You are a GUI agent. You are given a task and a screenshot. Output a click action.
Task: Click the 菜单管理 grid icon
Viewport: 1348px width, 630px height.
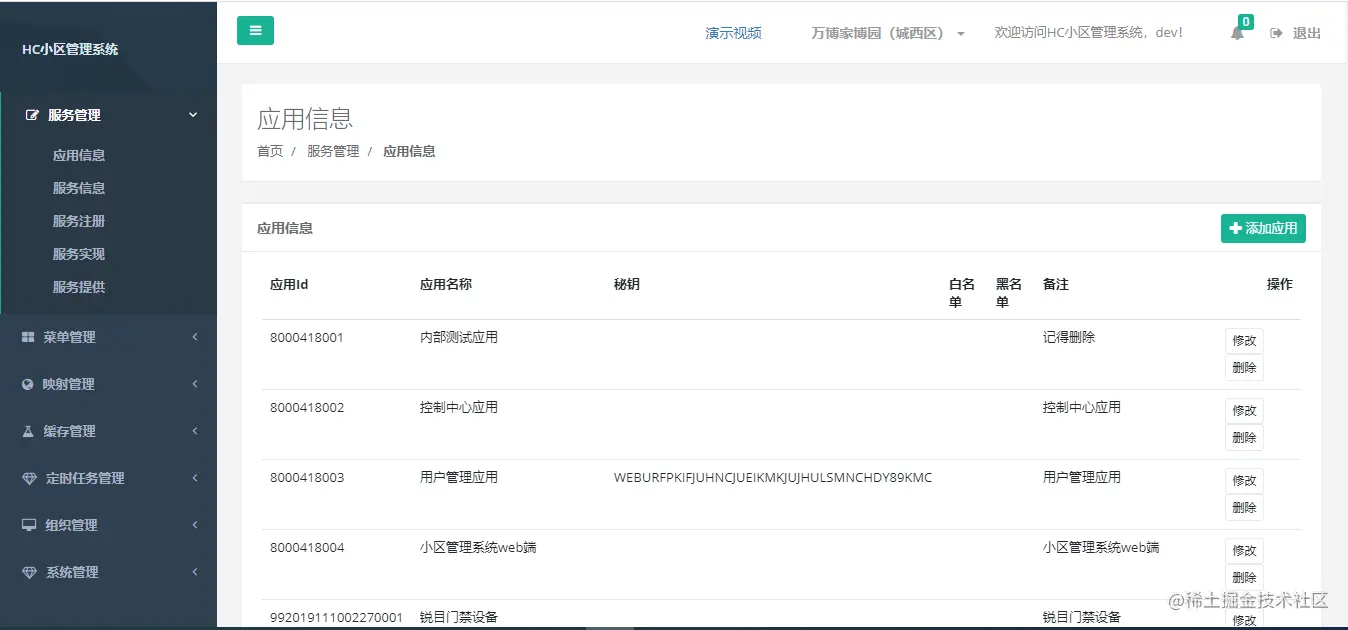(x=28, y=338)
